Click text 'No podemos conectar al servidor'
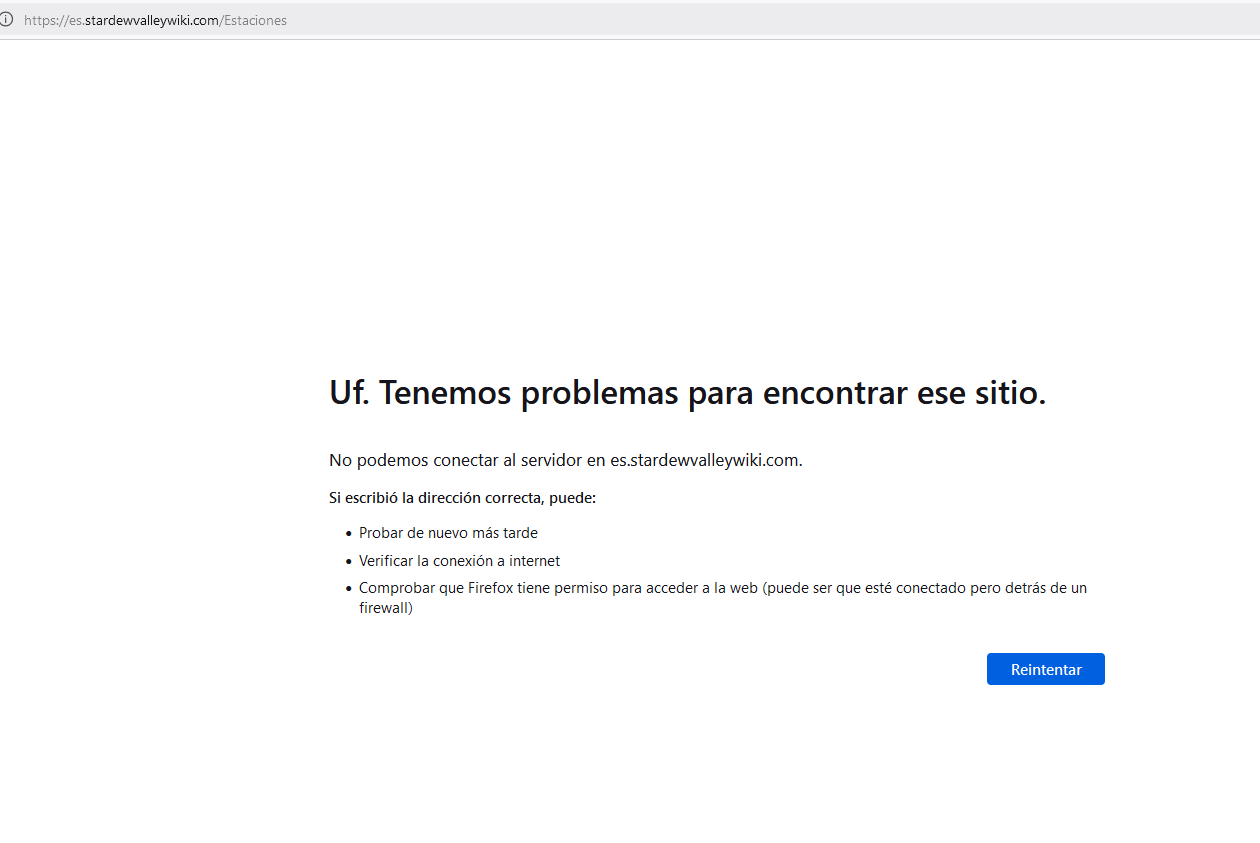The height and width of the screenshot is (843, 1260). coord(455,460)
